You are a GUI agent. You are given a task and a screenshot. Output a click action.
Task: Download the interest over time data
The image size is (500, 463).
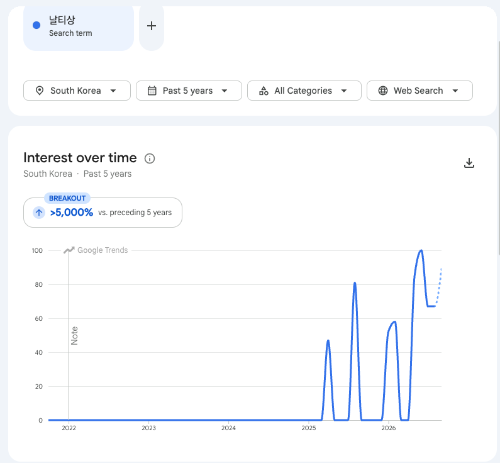(469, 163)
